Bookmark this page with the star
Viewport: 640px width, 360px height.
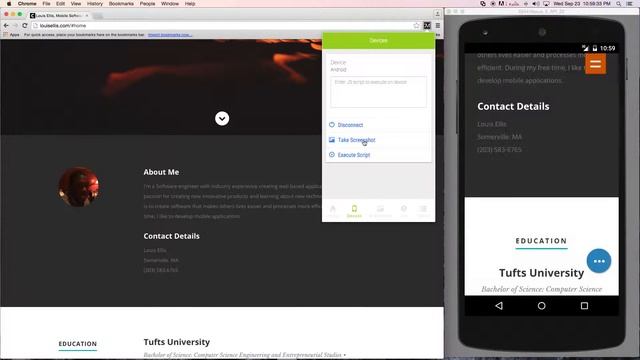[x=416, y=25]
